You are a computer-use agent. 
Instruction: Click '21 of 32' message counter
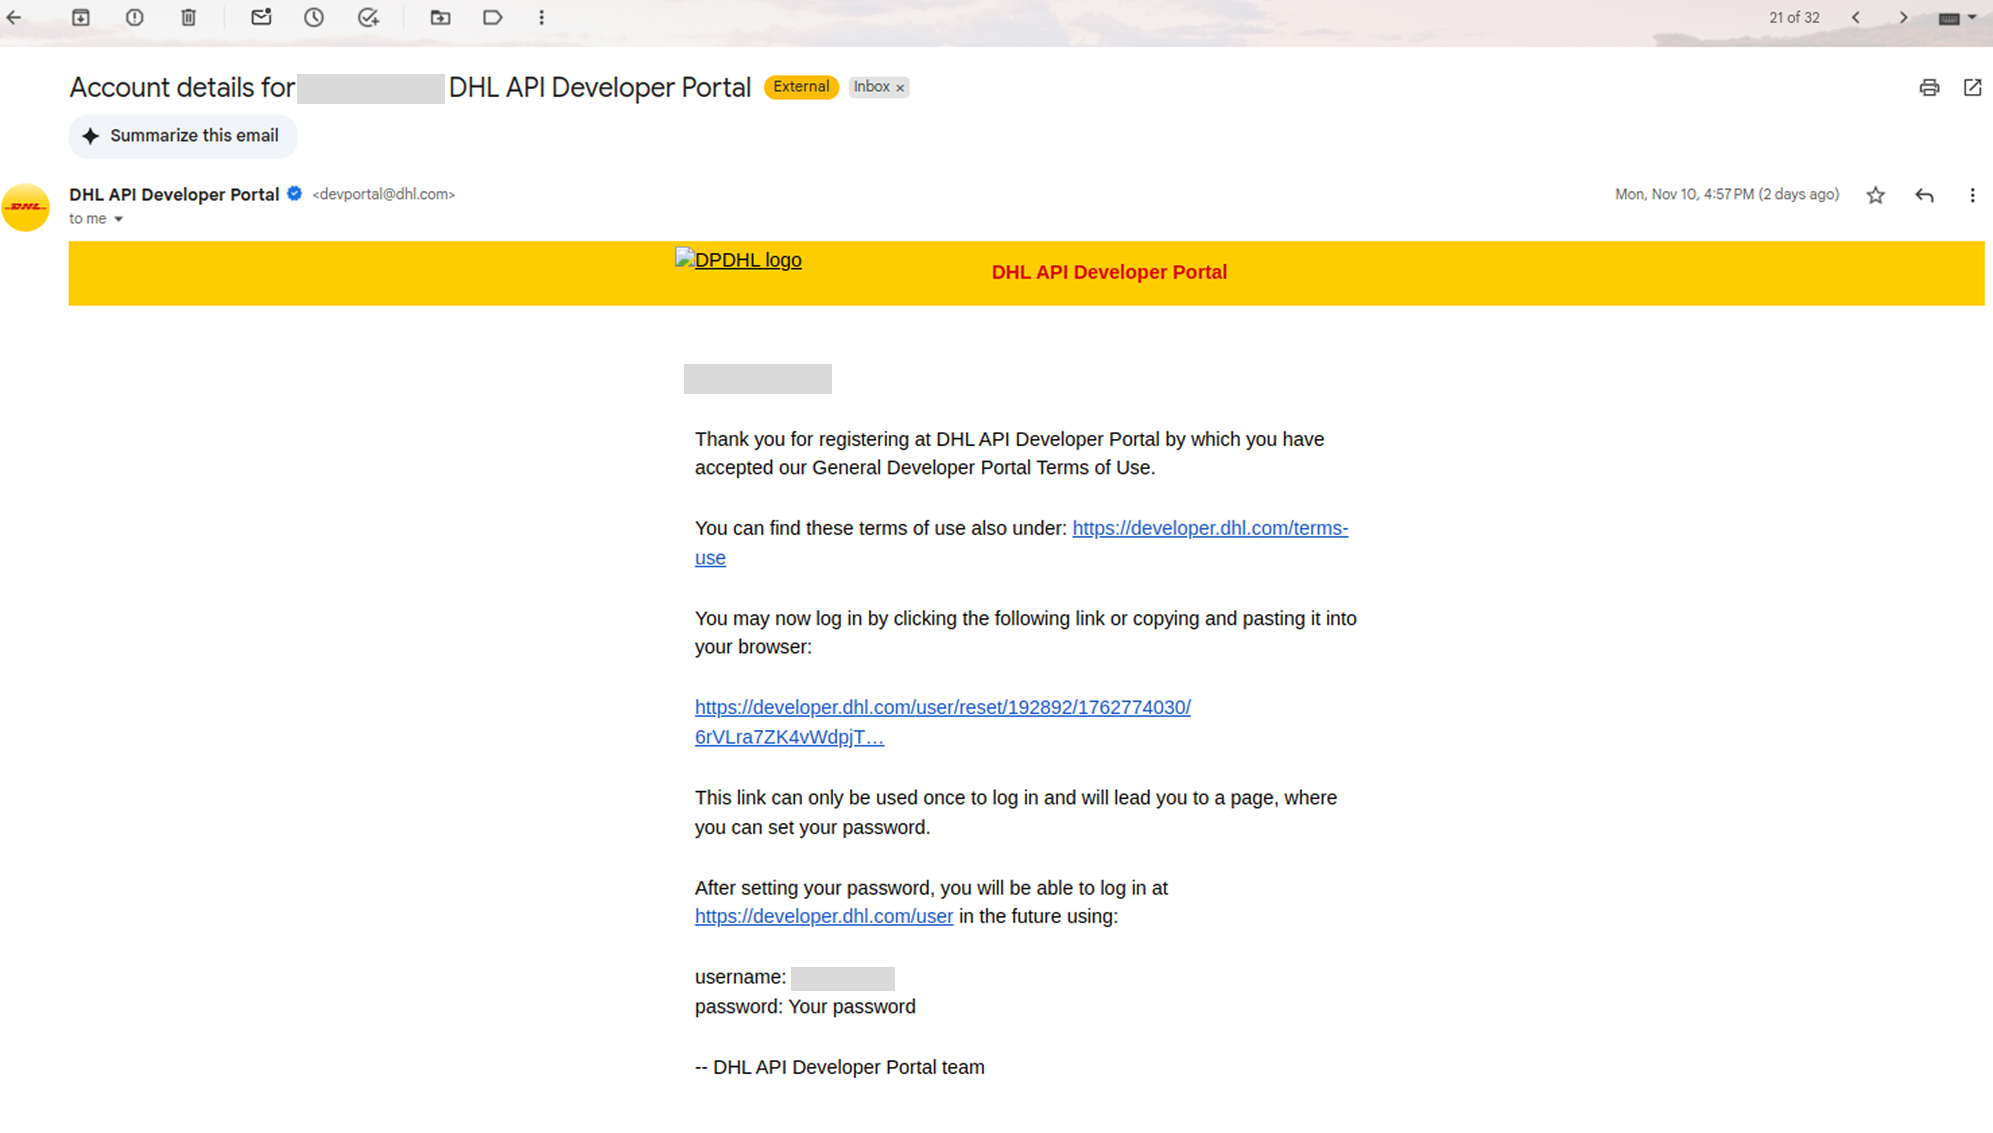tap(1794, 17)
